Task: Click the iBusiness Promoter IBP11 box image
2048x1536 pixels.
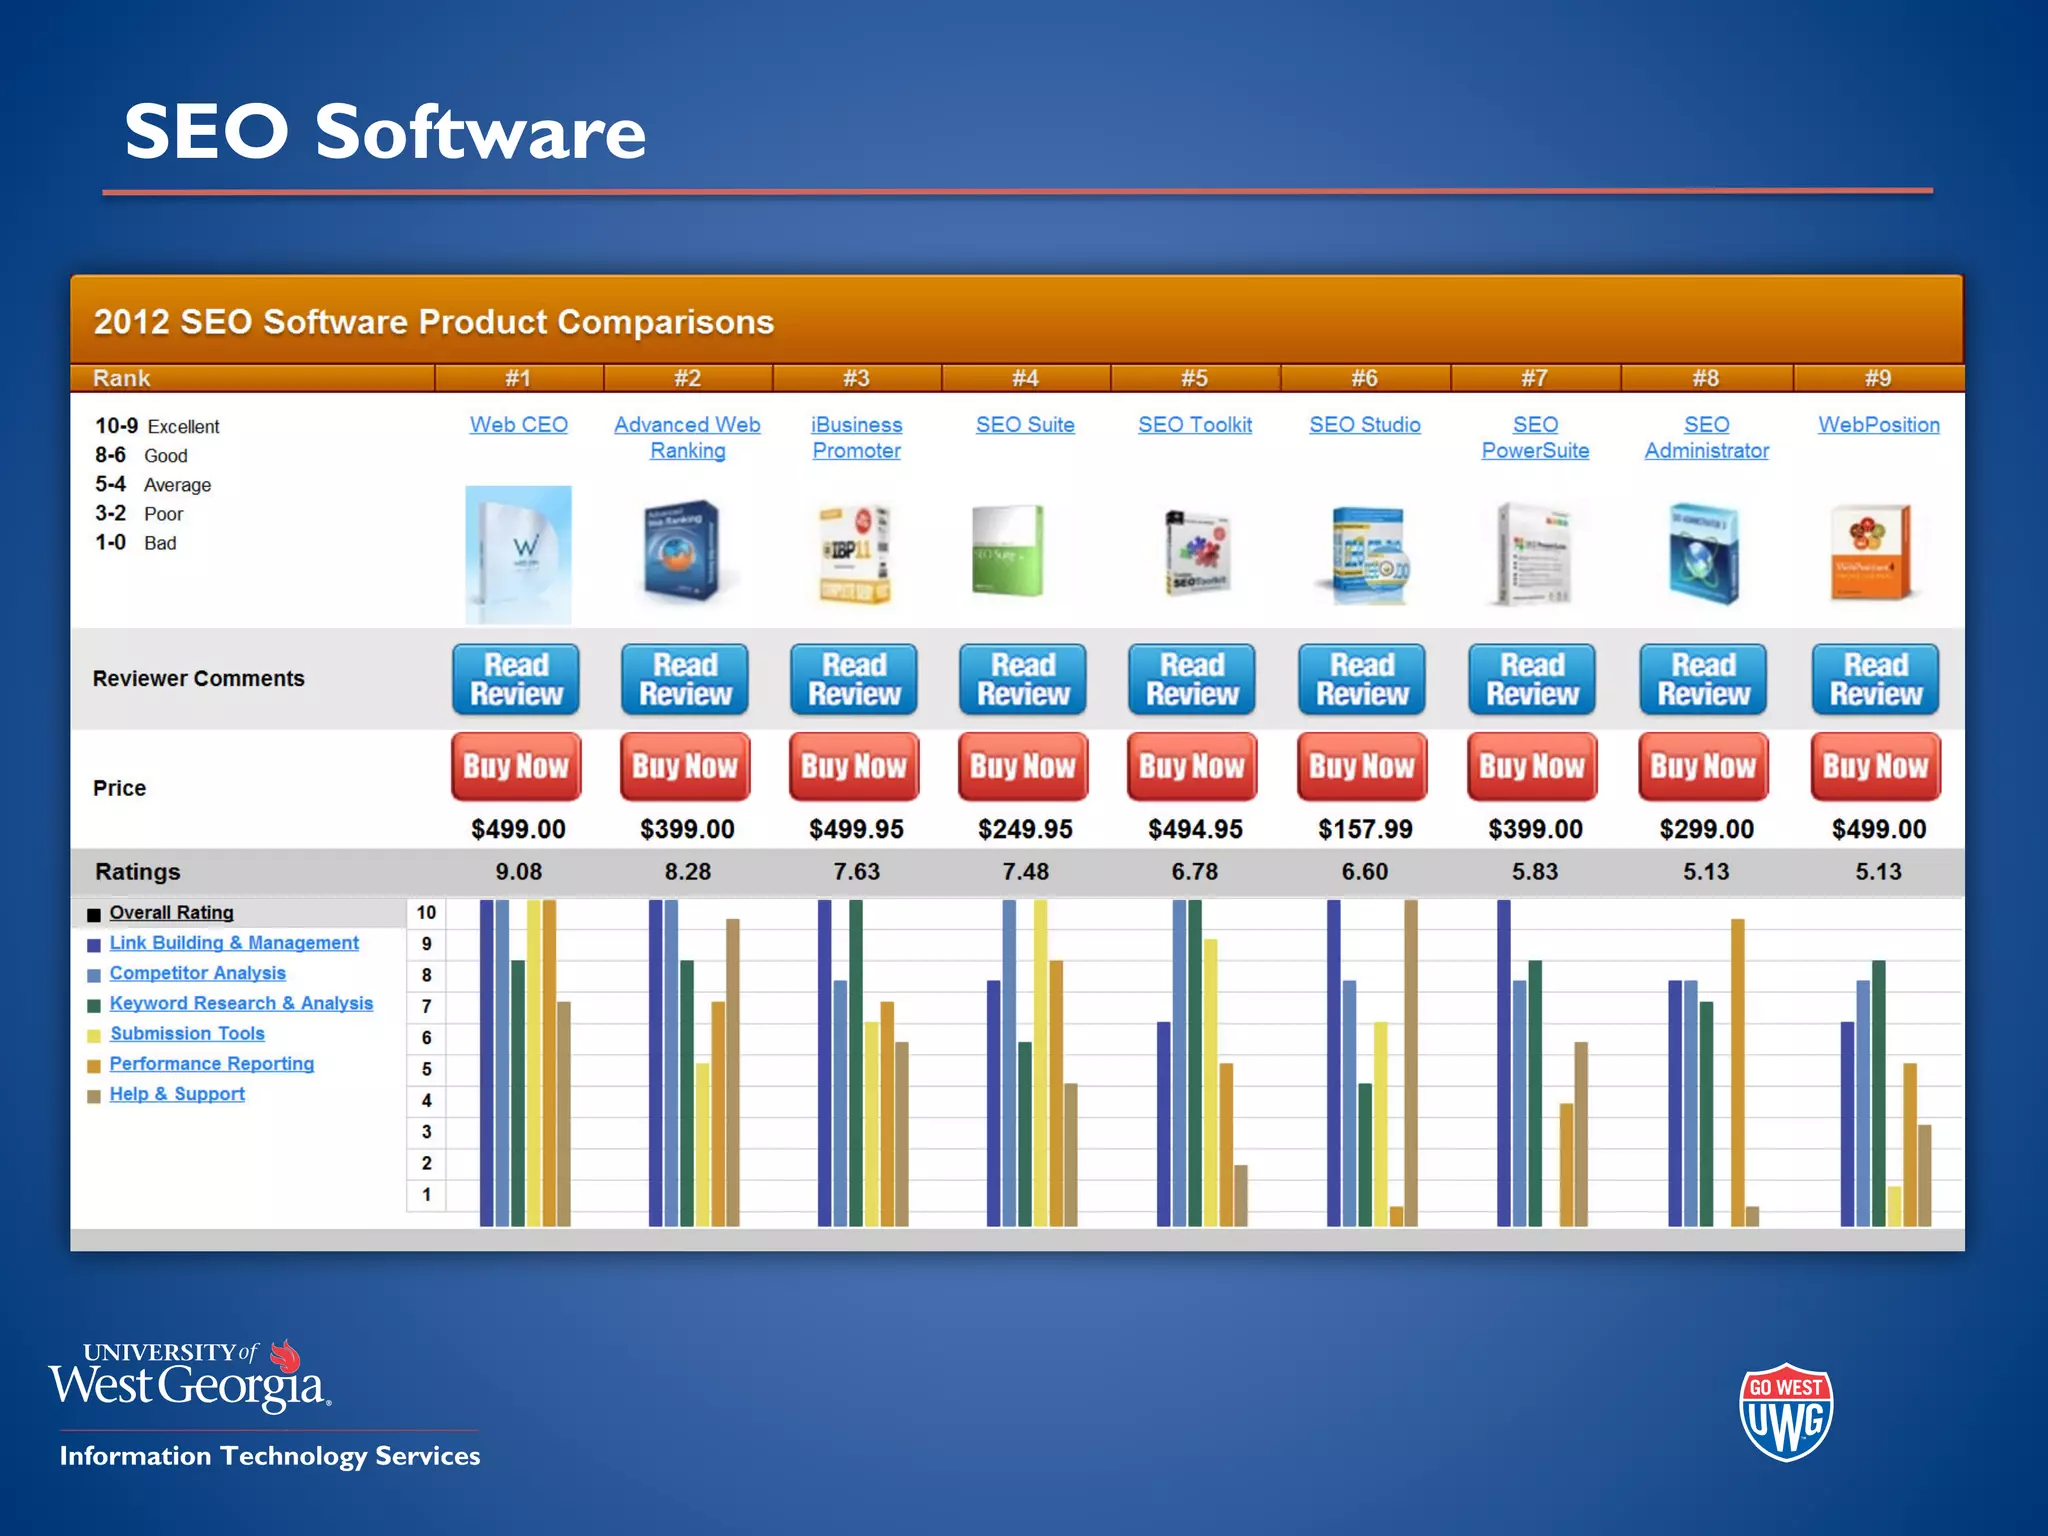Action: tap(855, 554)
